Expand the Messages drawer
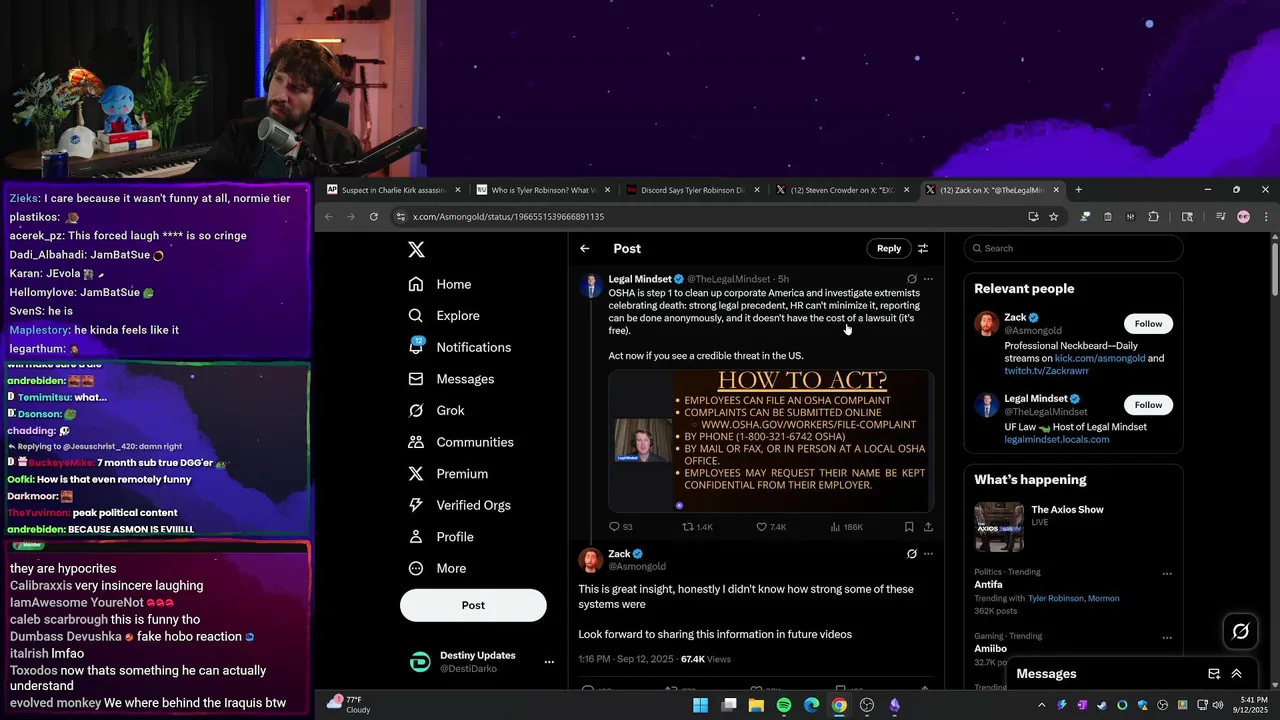The image size is (1280, 720). [x=1236, y=674]
